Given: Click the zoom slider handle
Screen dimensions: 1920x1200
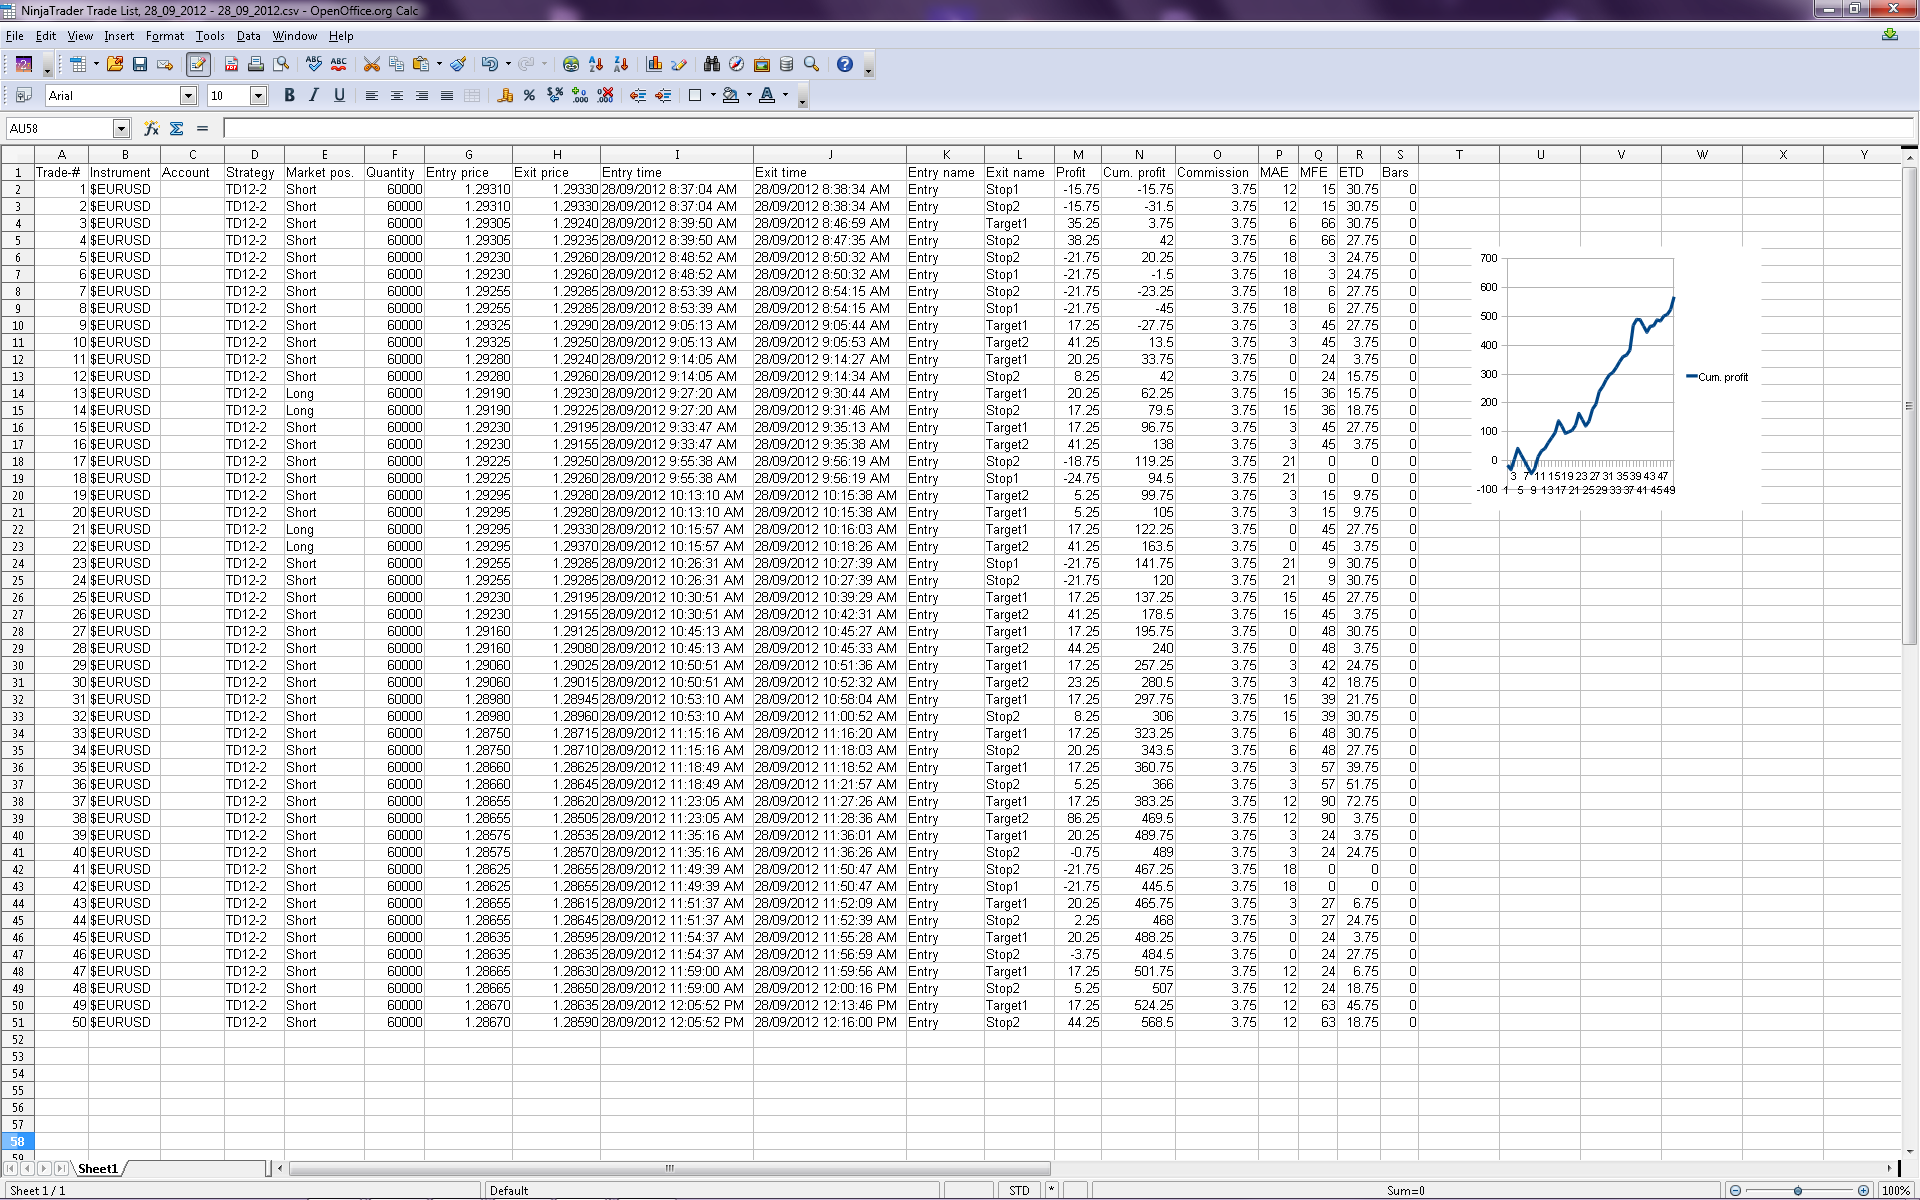Looking at the screenshot, I should tap(1798, 1190).
